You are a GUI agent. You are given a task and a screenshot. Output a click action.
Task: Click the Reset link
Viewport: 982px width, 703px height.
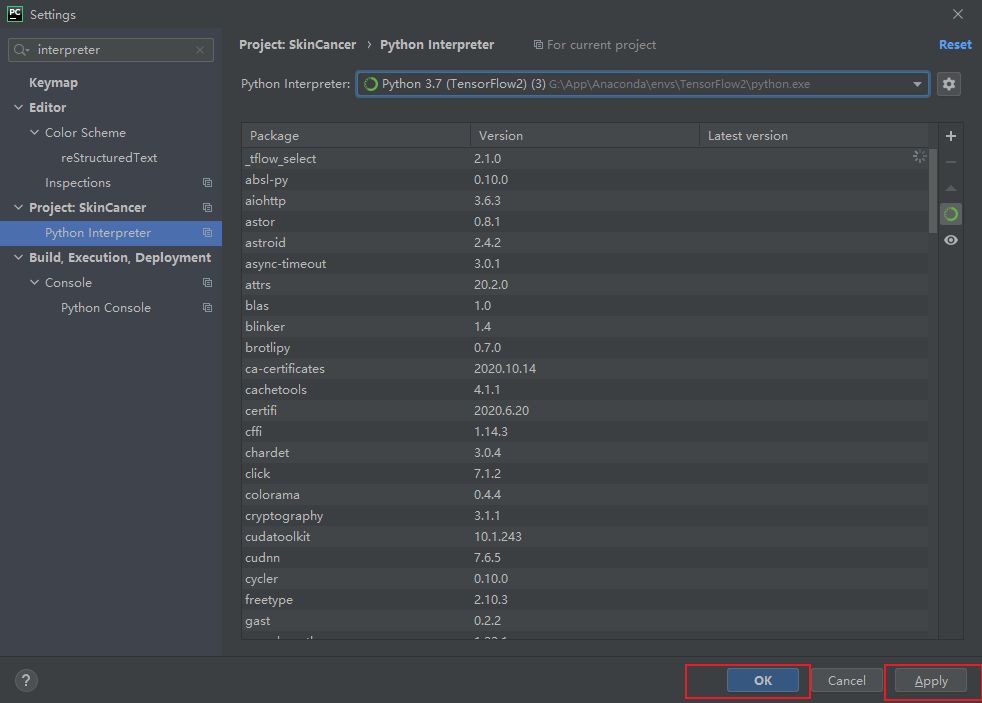click(x=954, y=45)
